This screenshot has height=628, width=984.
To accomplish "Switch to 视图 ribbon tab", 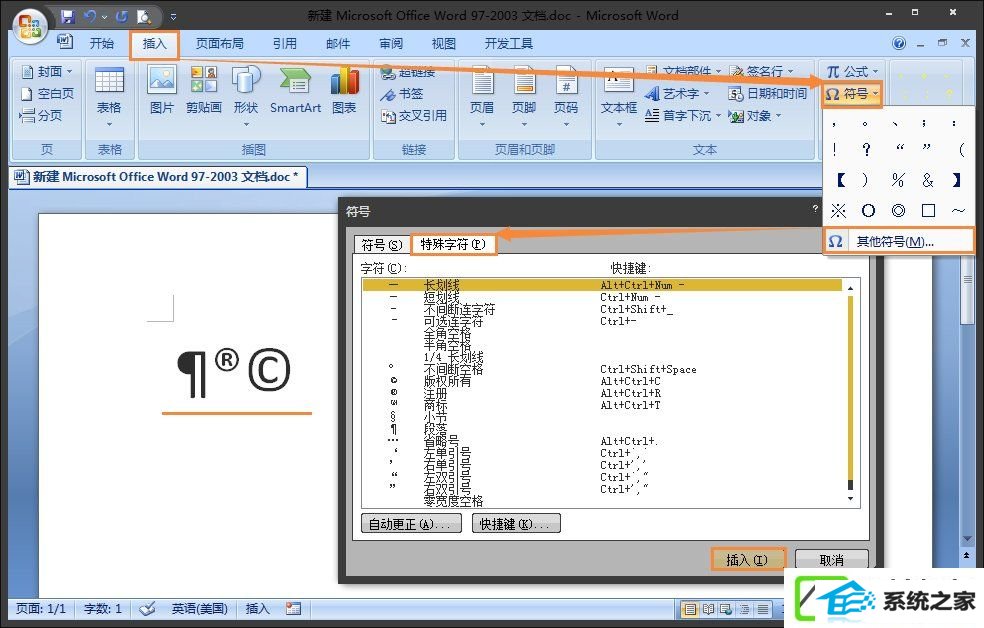I will point(444,43).
